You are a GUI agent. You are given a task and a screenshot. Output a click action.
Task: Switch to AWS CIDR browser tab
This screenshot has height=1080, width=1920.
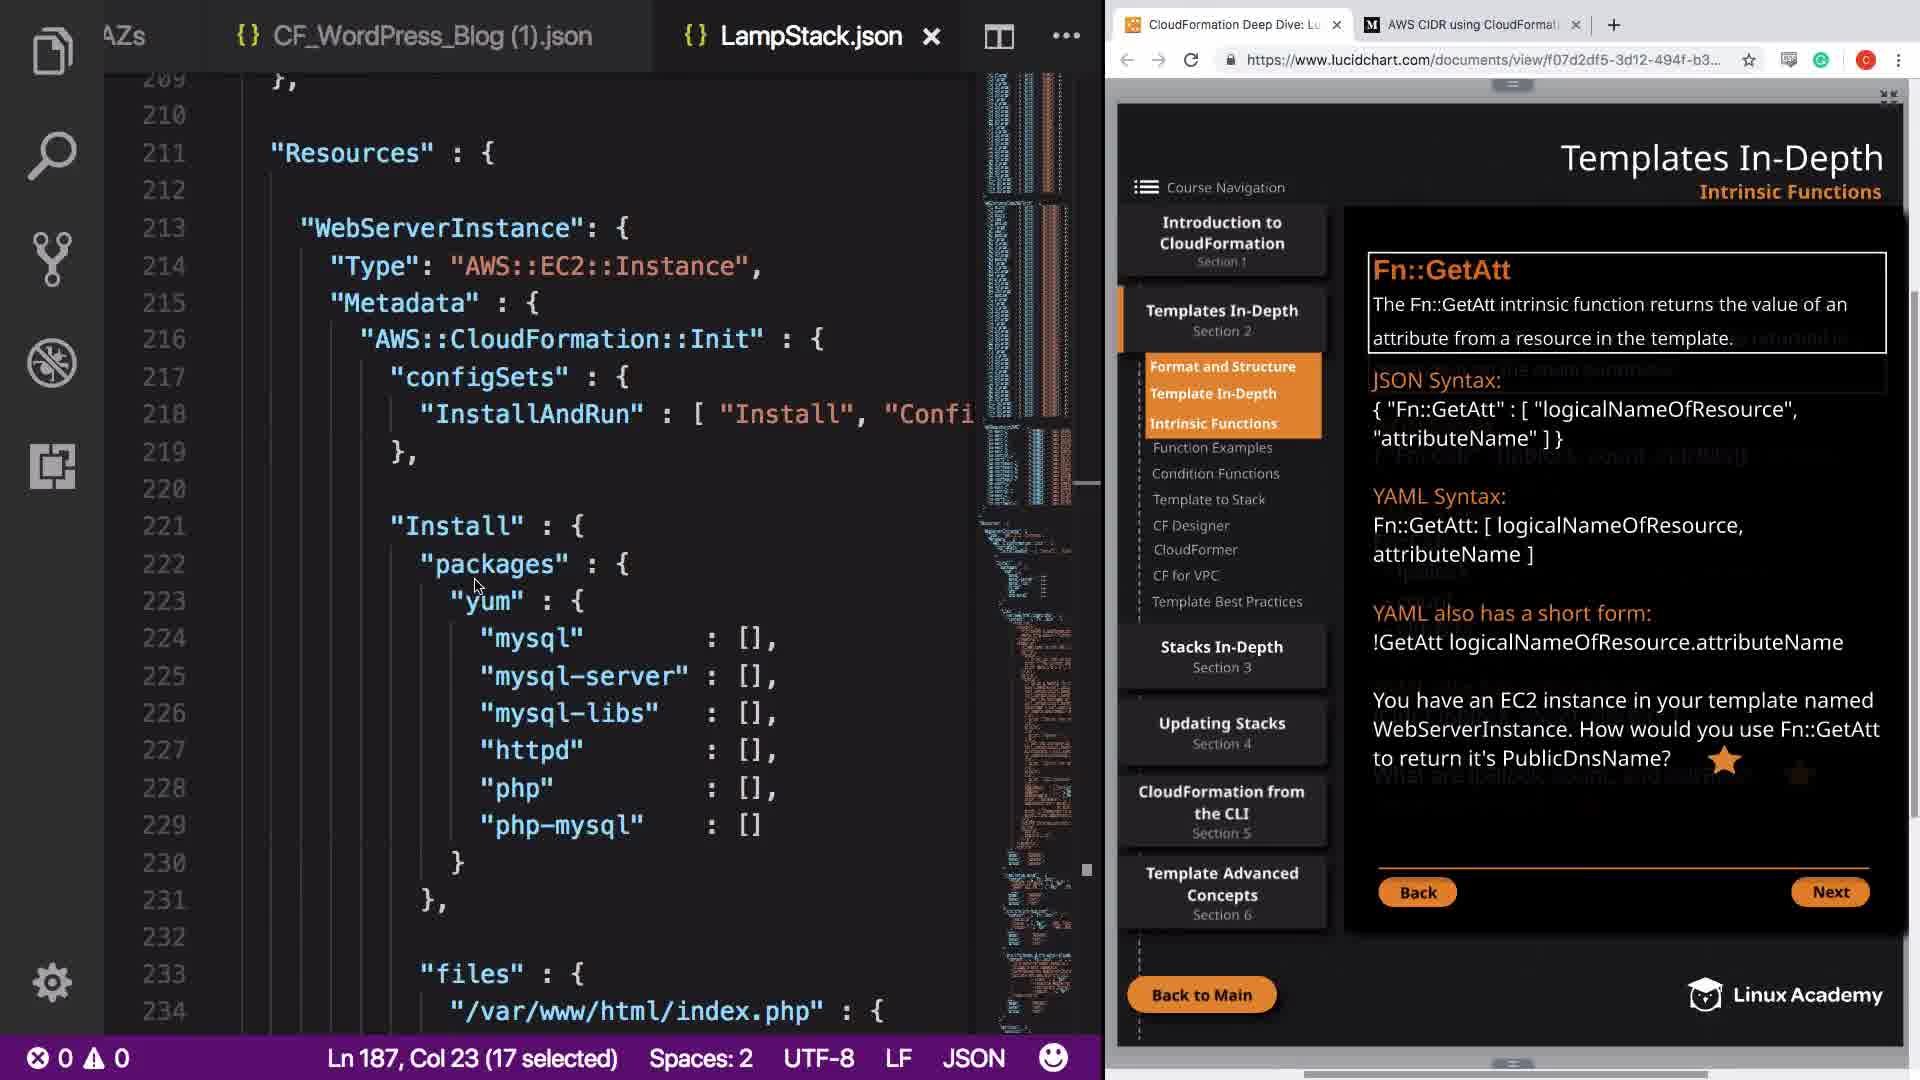click(1468, 25)
